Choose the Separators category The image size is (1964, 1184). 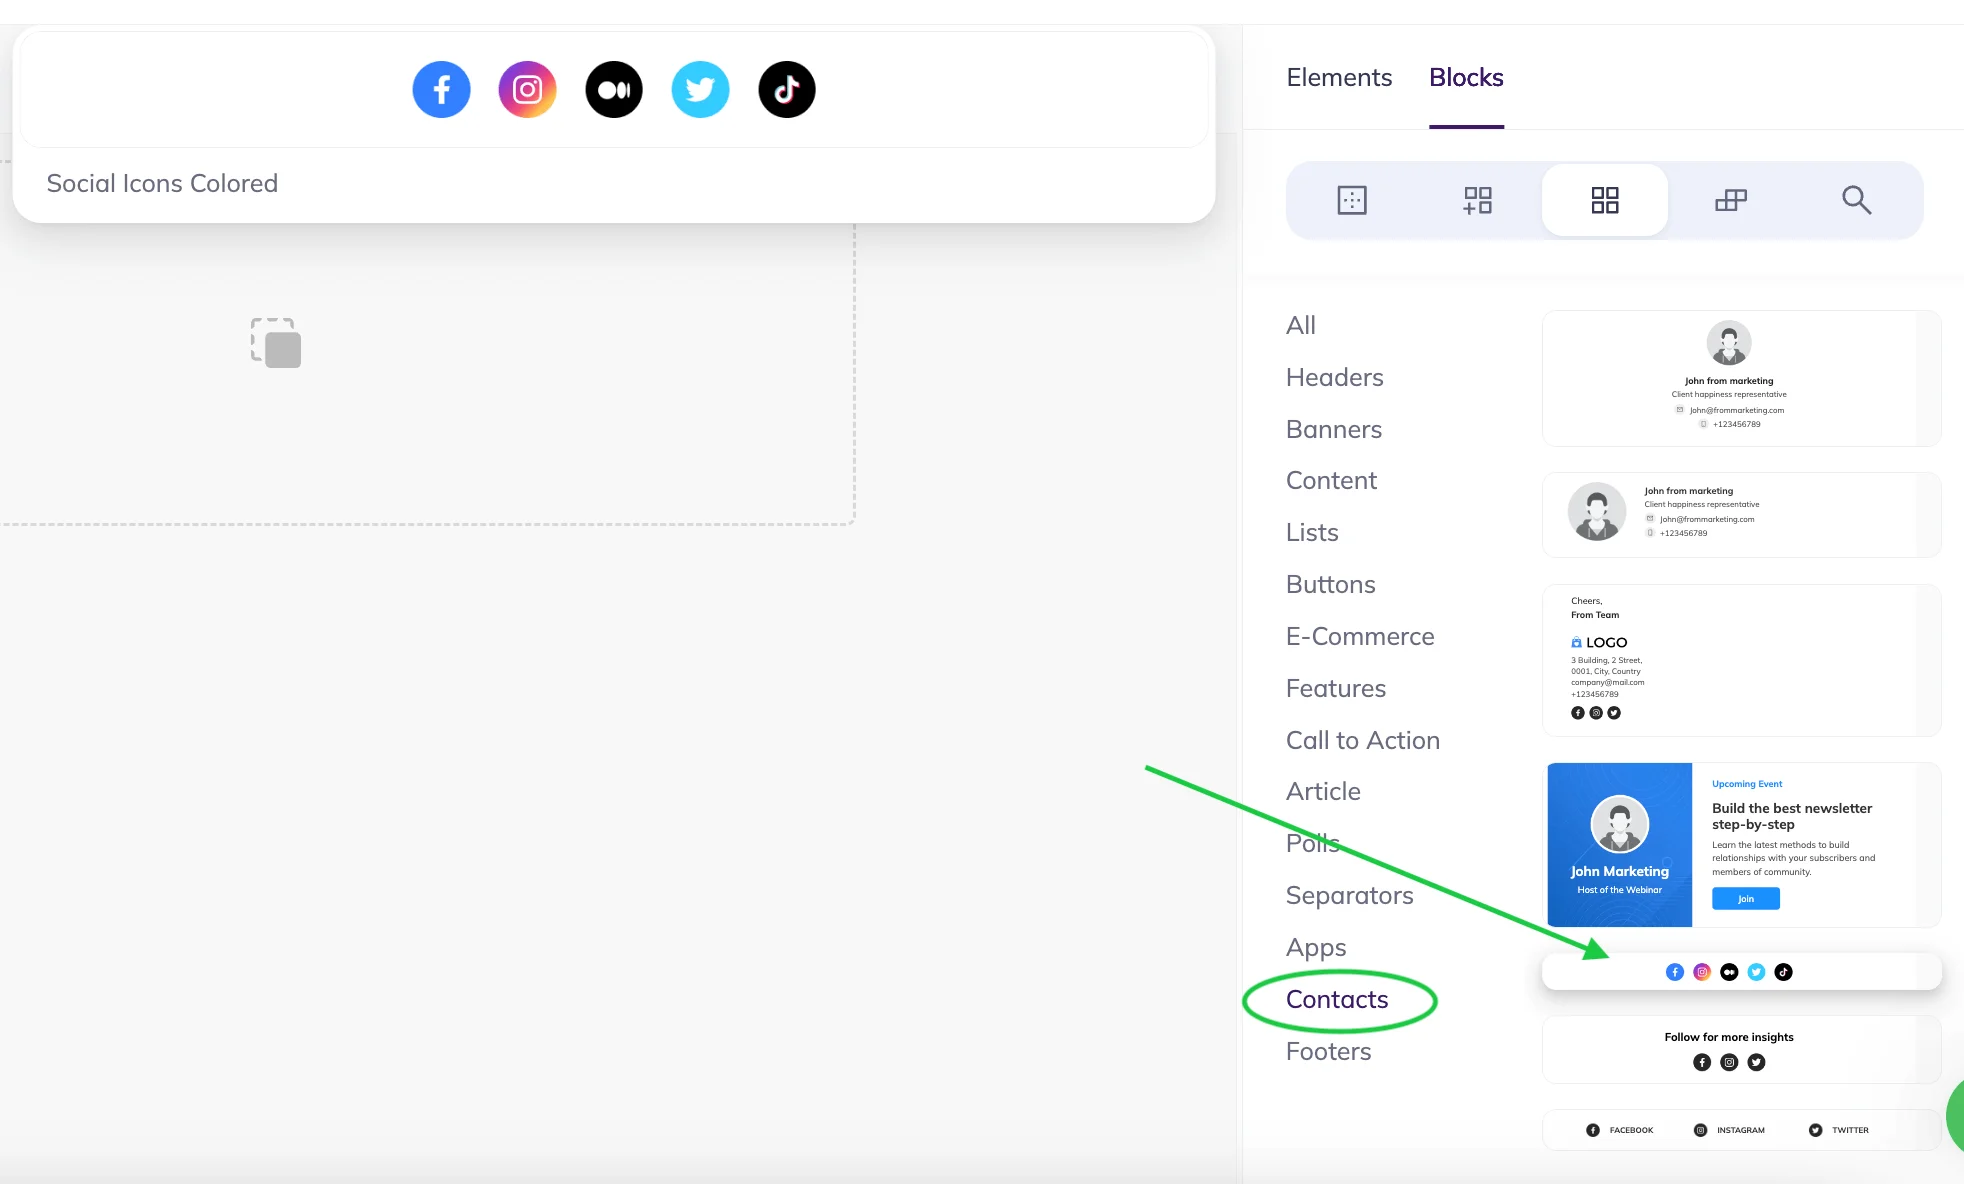click(x=1350, y=895)
